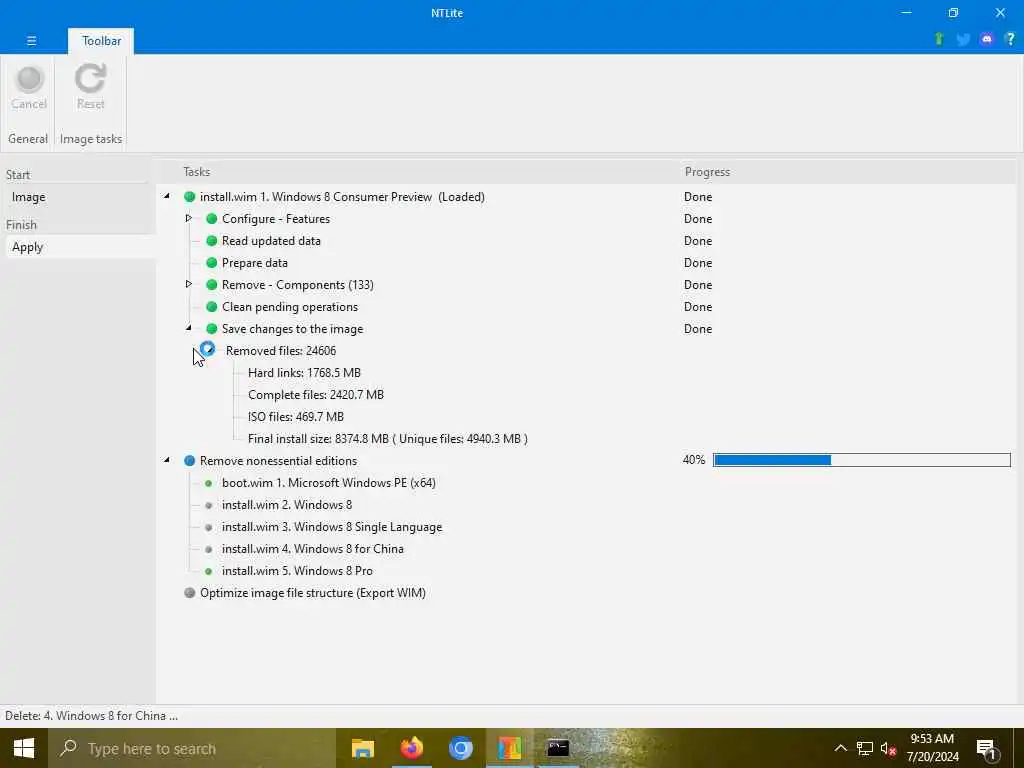Open the Twitter bird icon
This screenshot has width=1024, height=768.
tap(963, 39)
